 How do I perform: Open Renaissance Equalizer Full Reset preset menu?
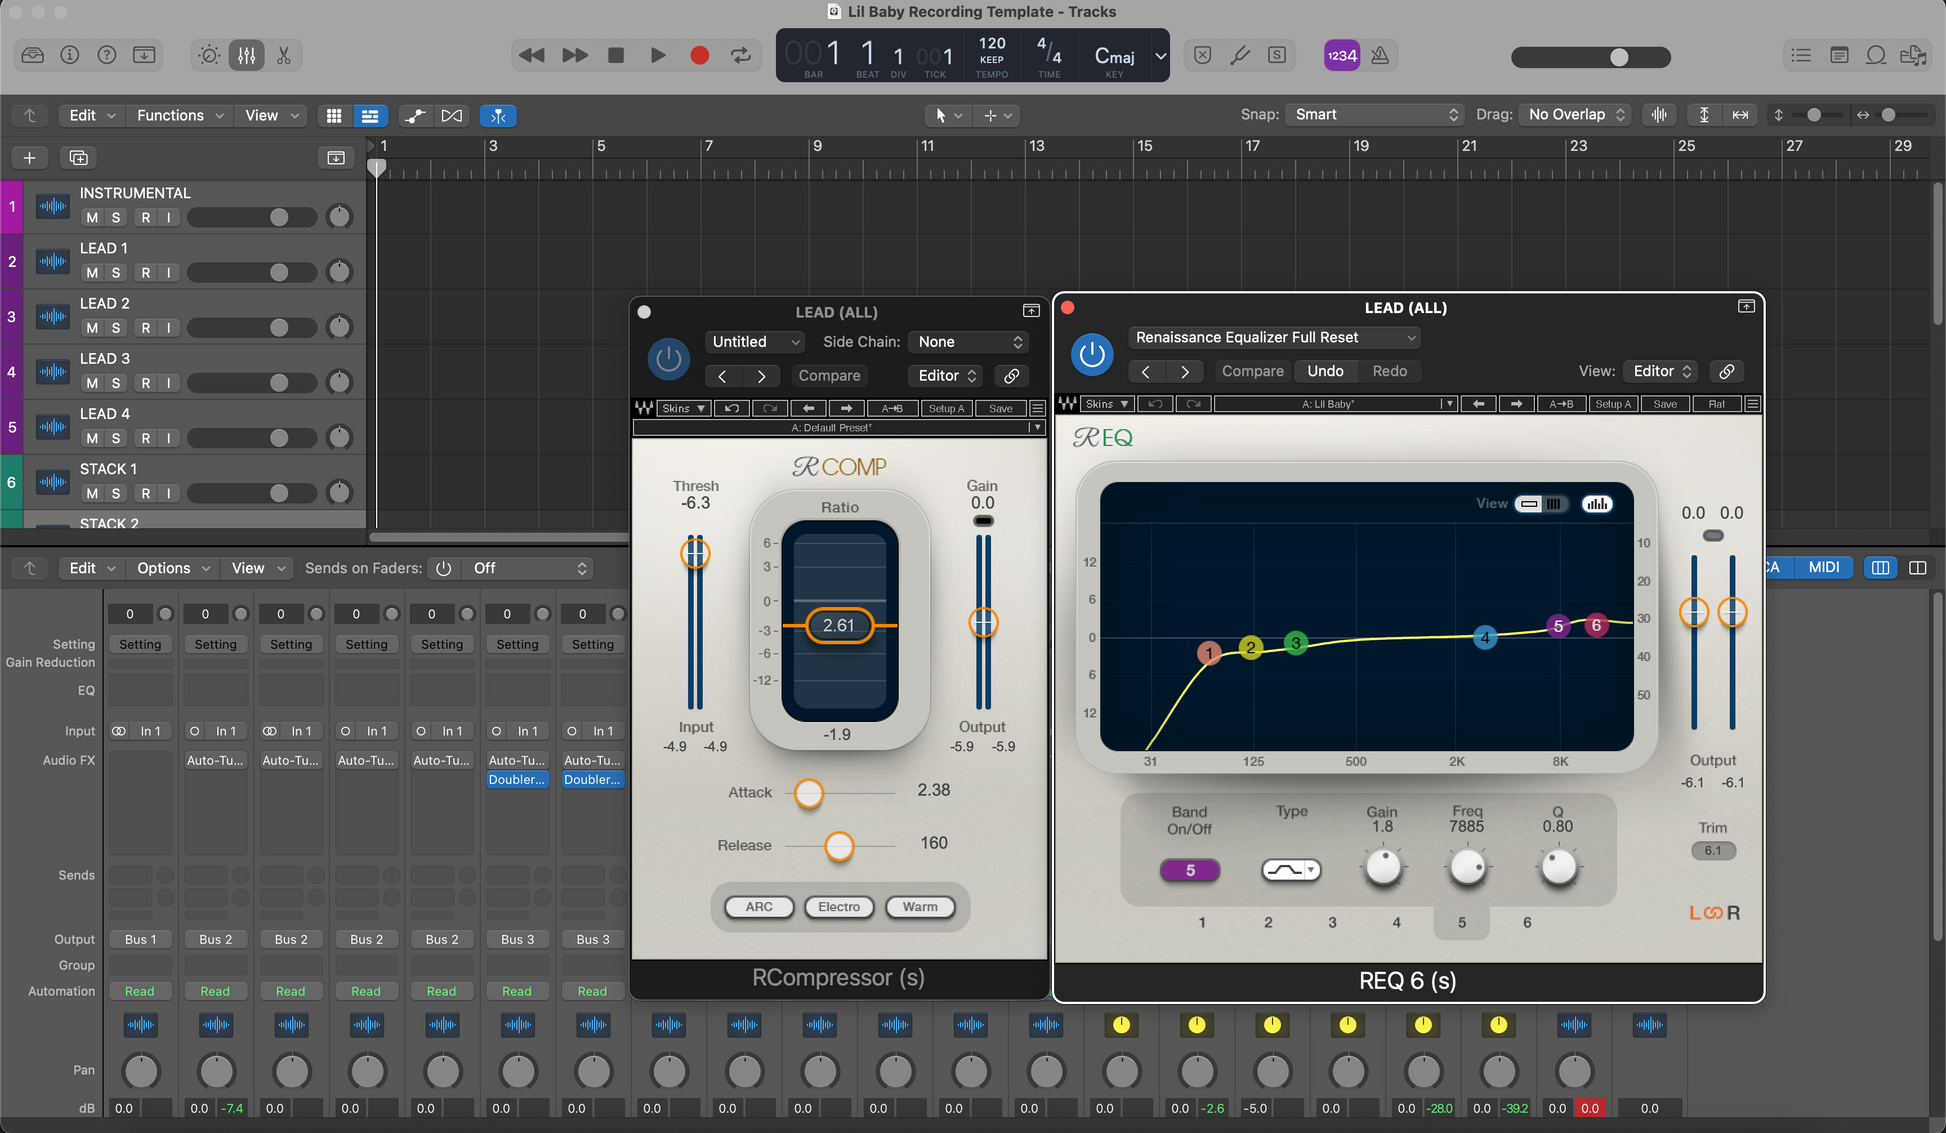1274,338
